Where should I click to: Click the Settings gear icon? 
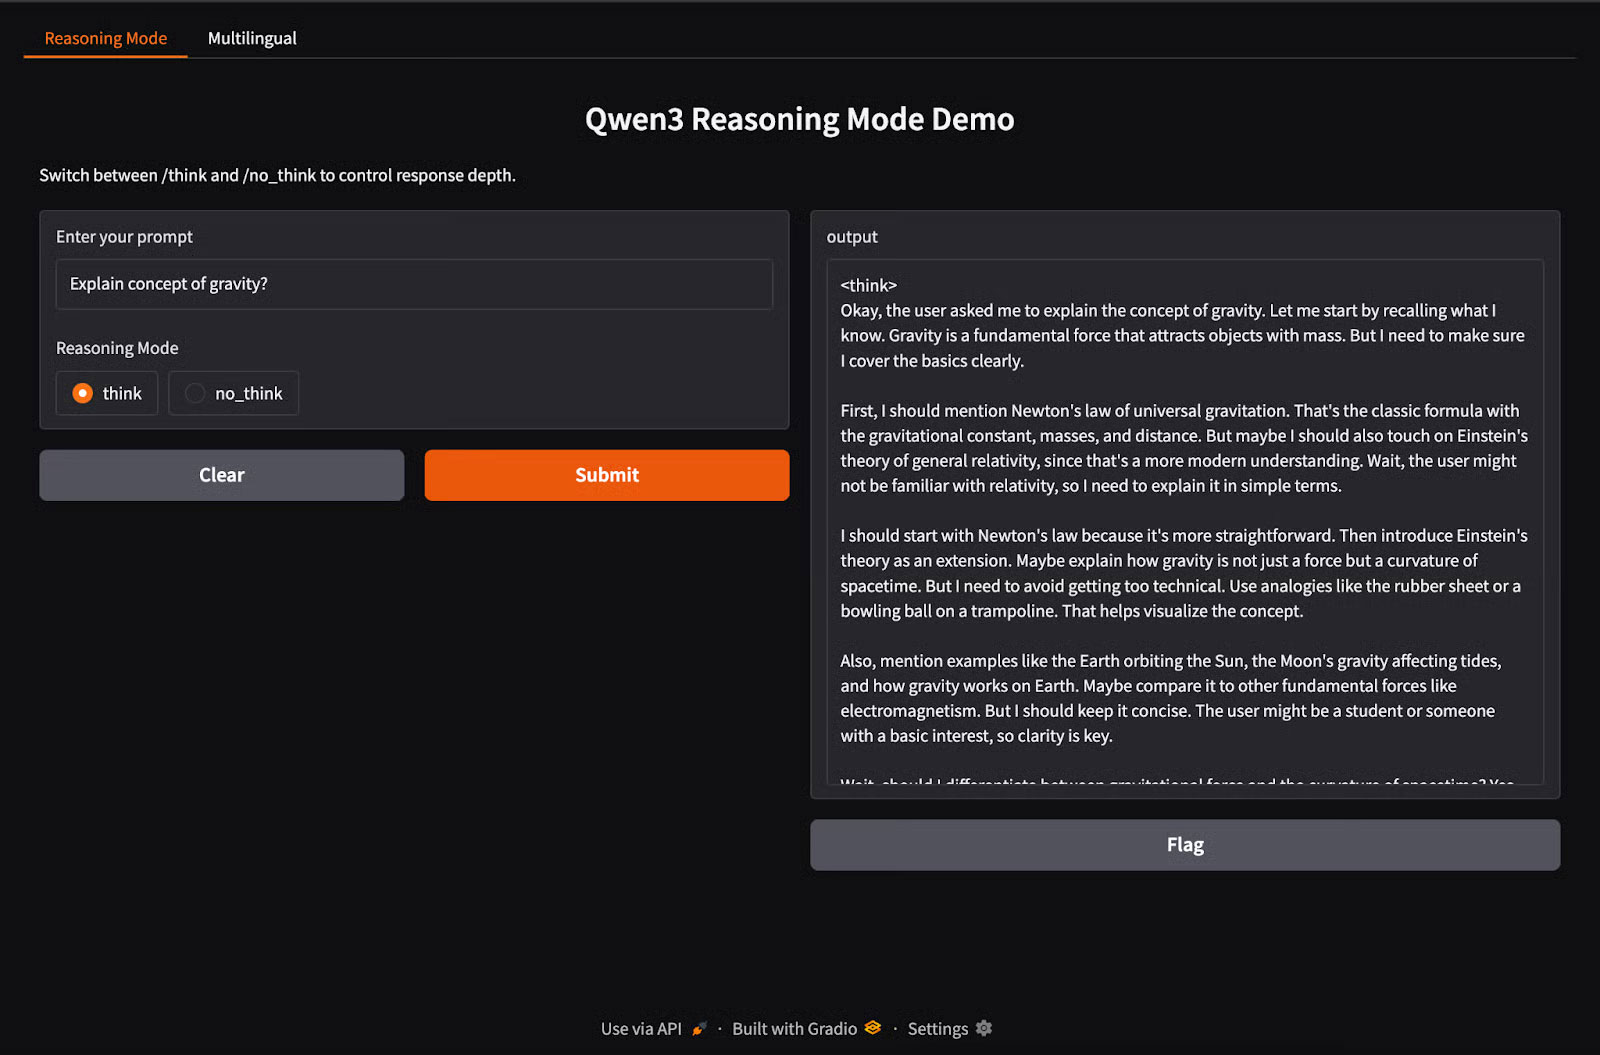984,1028
